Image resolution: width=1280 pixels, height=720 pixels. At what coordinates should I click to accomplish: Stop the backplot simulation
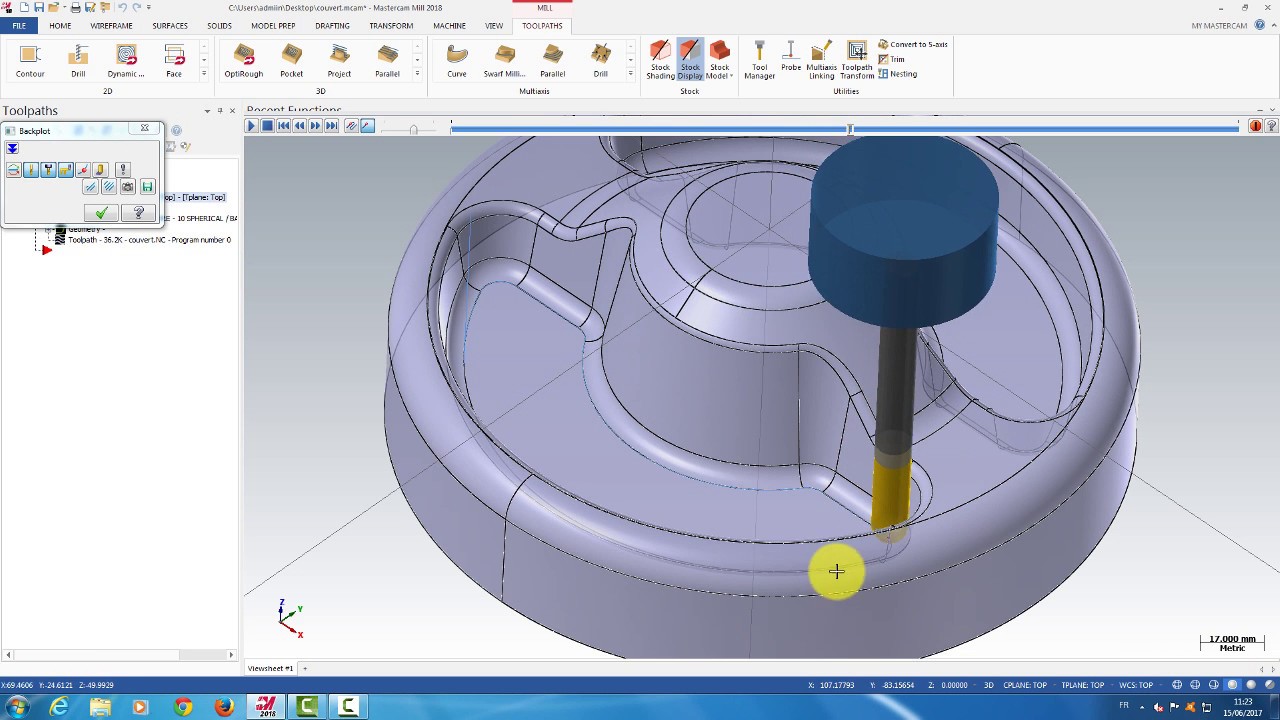pyautogui.click(x=268, y=126)
